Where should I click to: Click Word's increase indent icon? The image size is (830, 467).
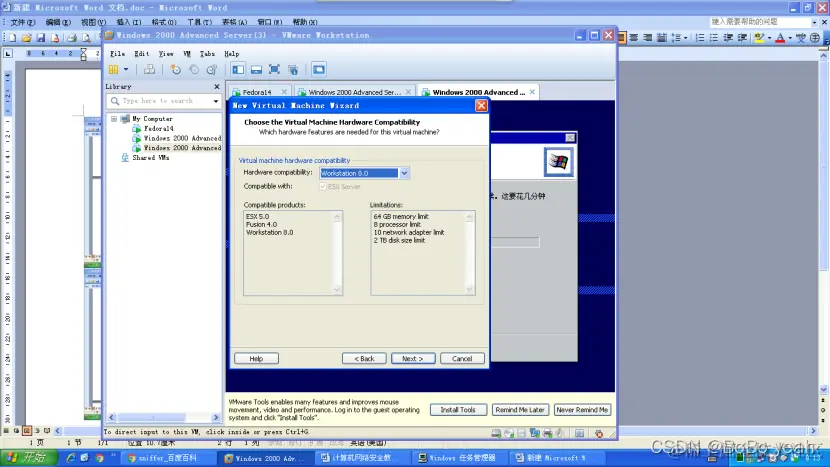(x=742, y=38)
